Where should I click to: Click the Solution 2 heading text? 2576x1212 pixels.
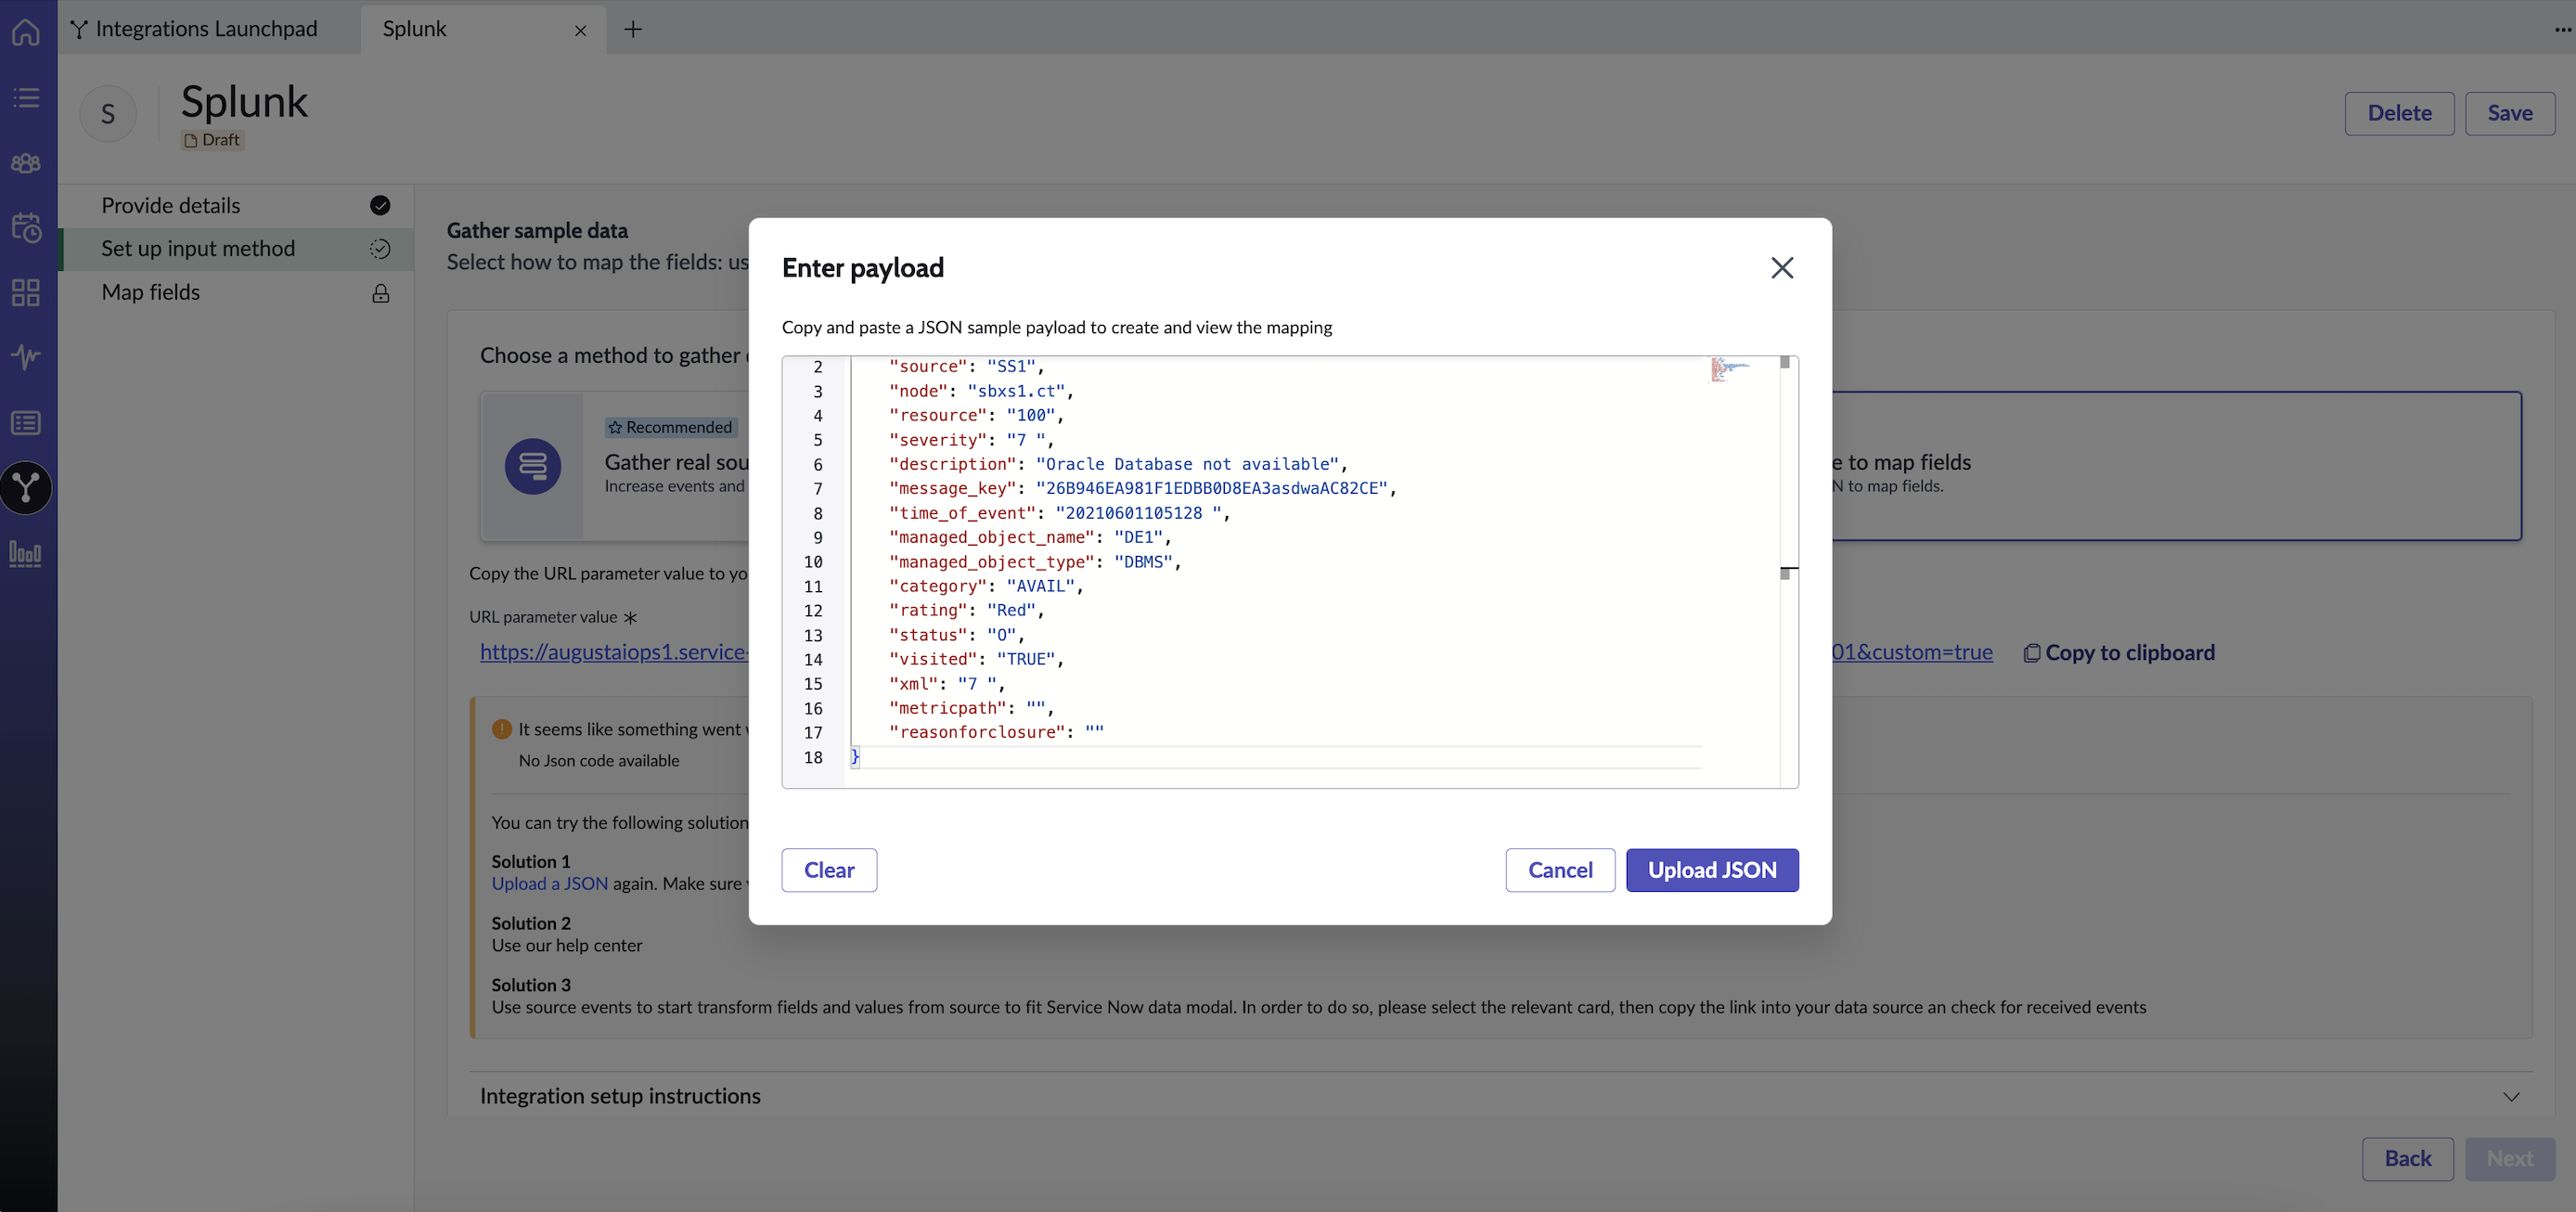pyautogui.click(x=531, y=923)
